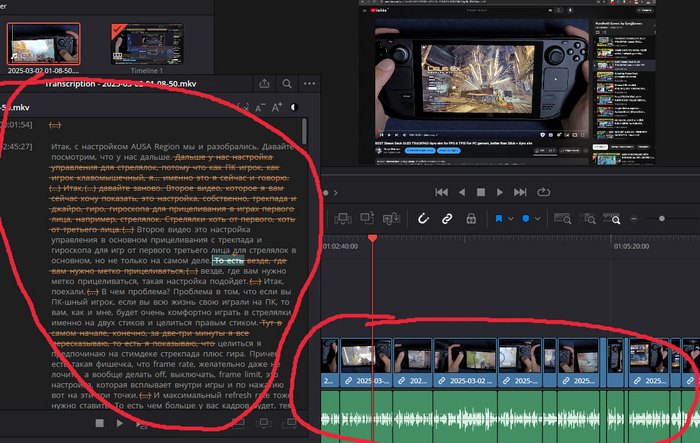Toggle clip linking chain icon
The height and width of the screenshot is (443, 700).
click(x=447, y=218)
